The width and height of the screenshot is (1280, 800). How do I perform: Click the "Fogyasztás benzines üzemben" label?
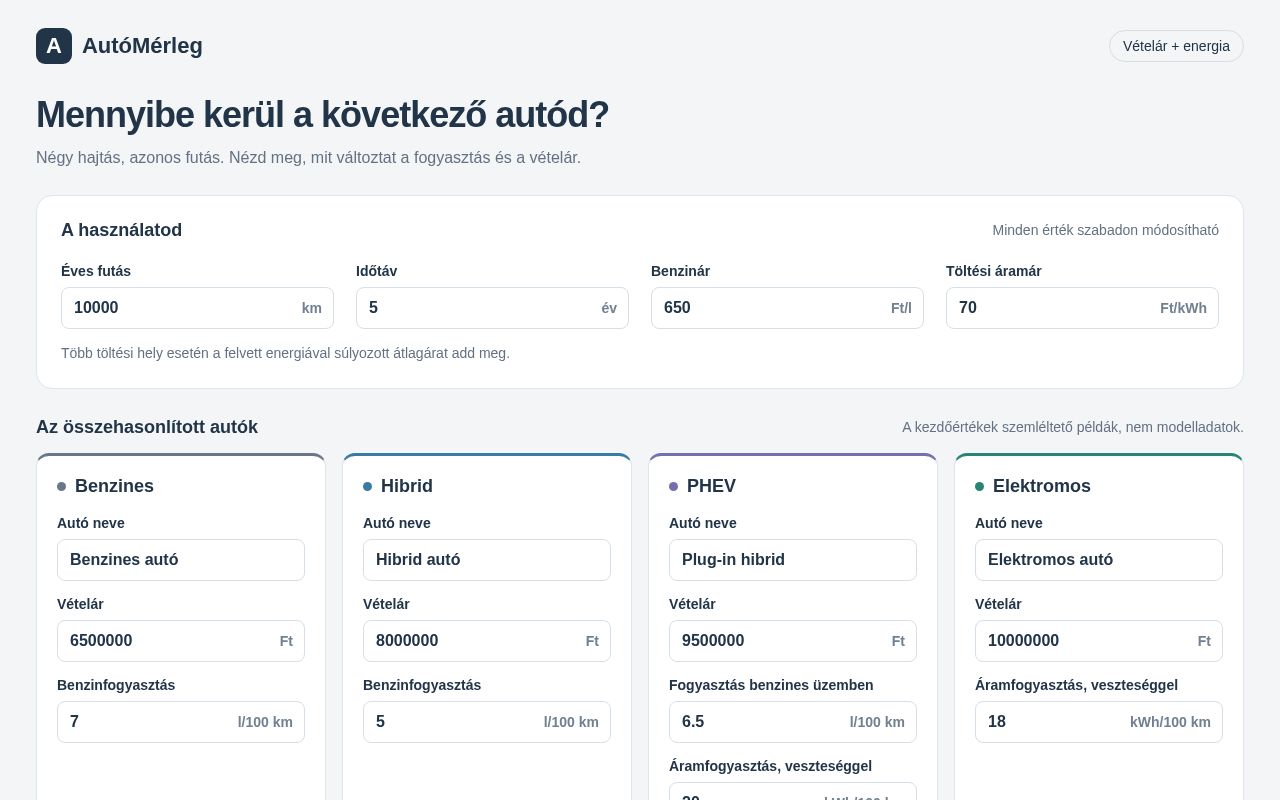pyautogui.click(x=771, y=685)
